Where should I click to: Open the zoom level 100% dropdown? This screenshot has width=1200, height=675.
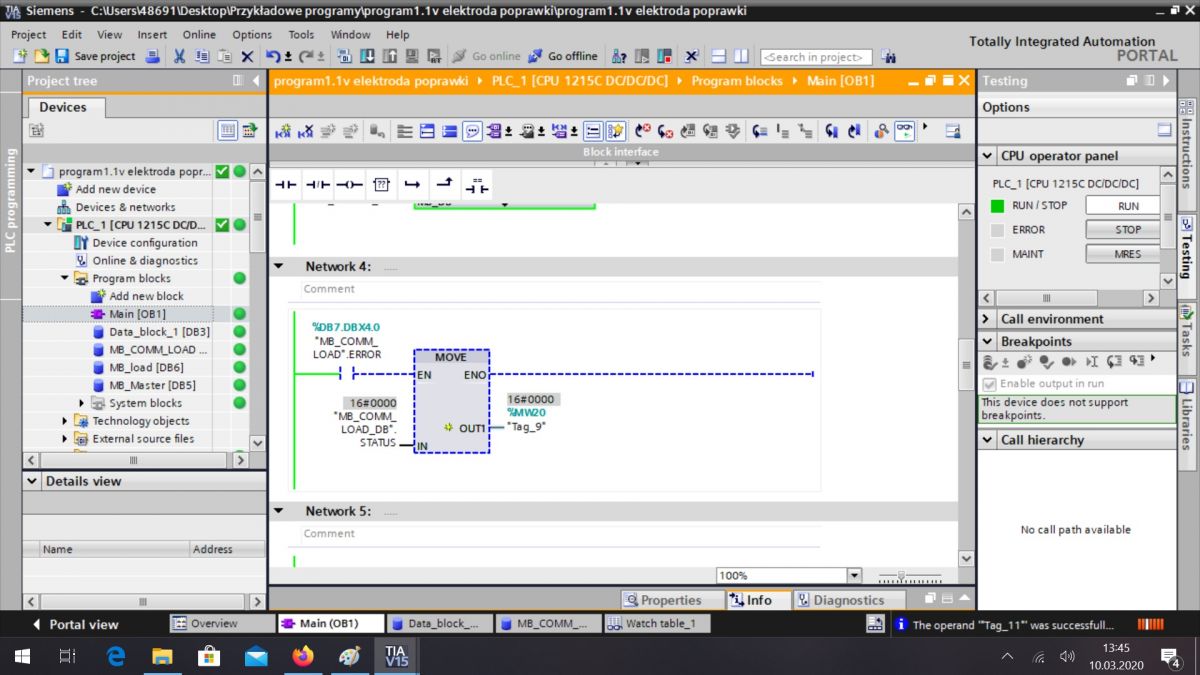pos(853,576)
